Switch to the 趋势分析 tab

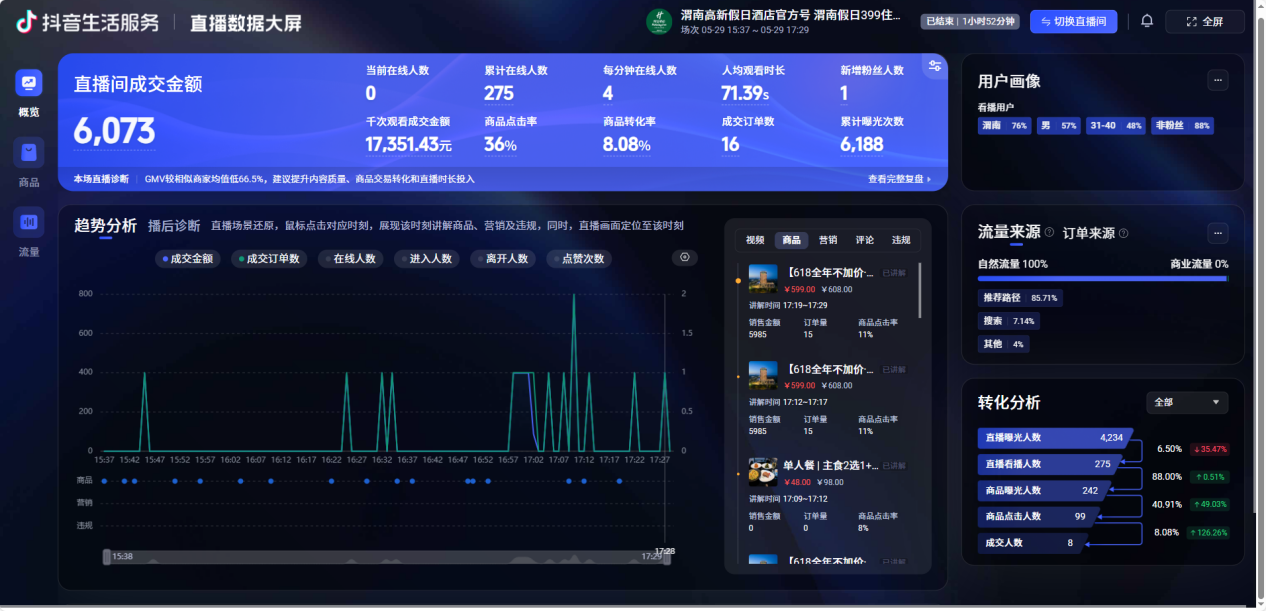[105, 225]
